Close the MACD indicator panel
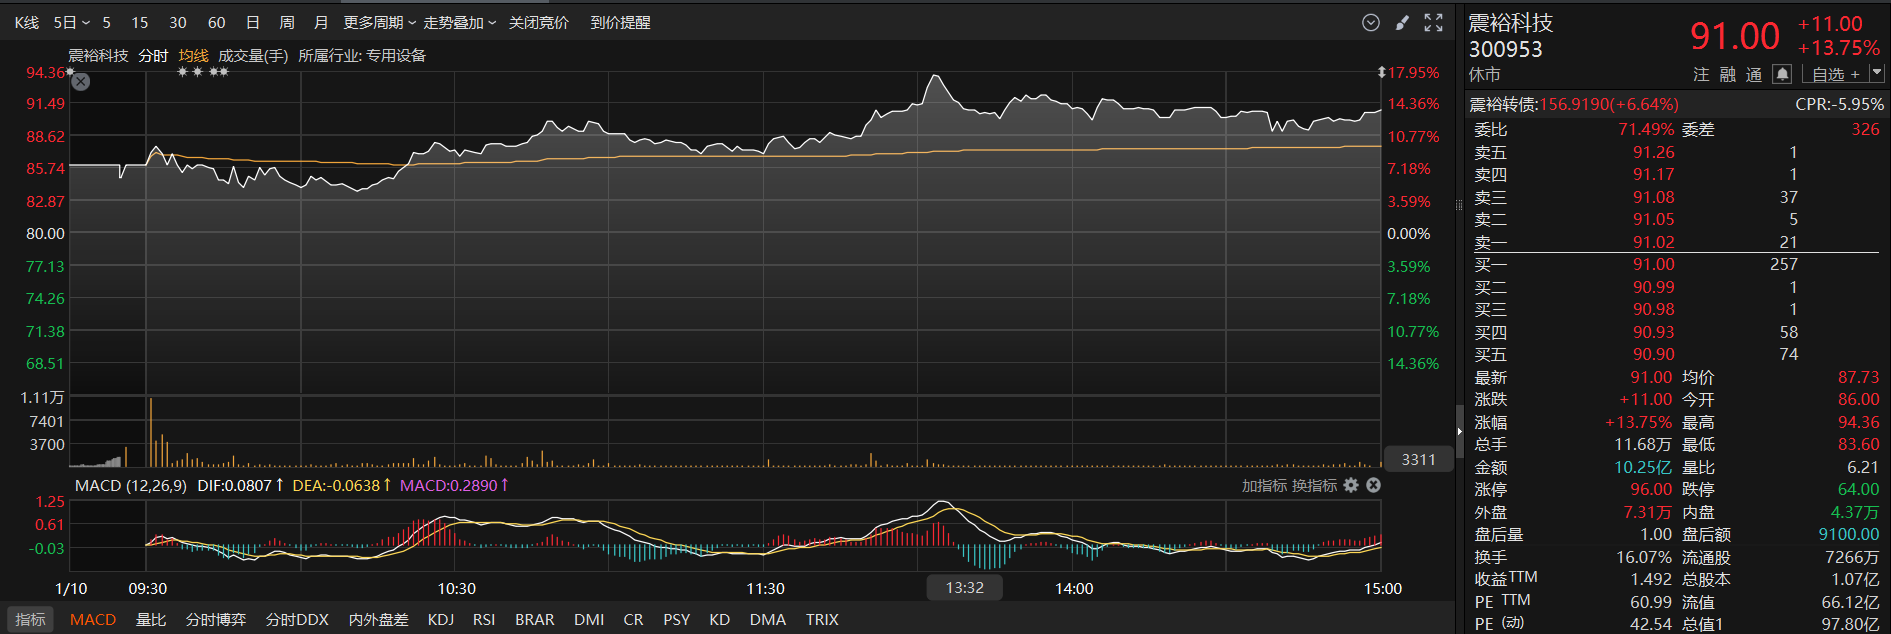The image size is (1891, 634). 1373,485
